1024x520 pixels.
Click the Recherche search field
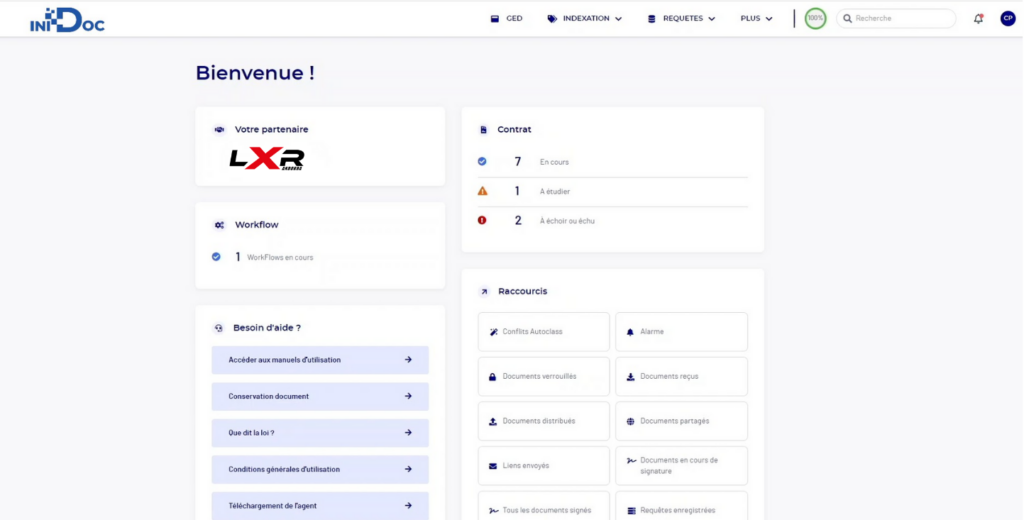tap(900, 18)
